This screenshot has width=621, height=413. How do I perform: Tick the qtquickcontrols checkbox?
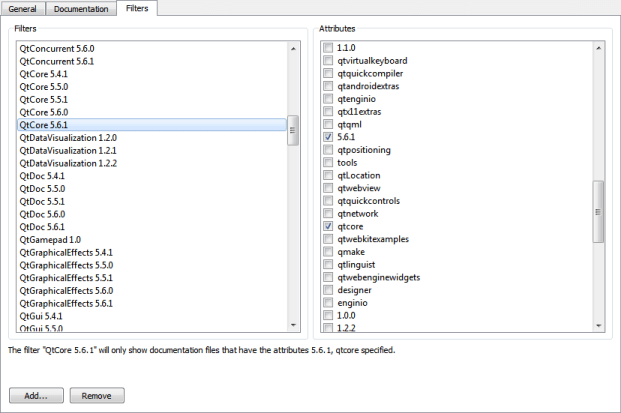[x=328, y=201]
